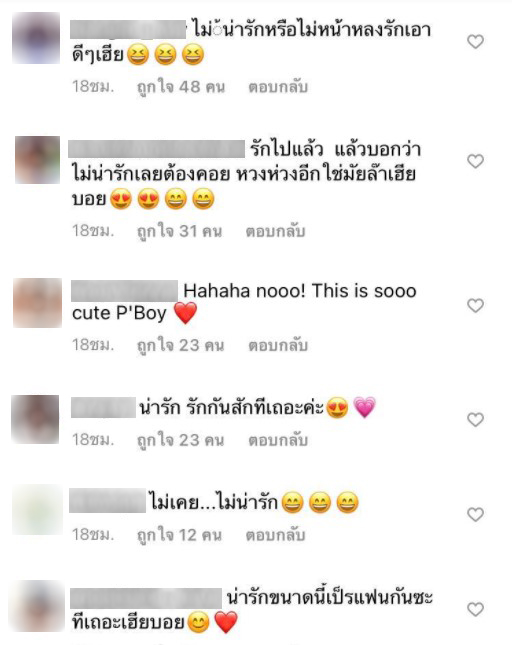Reply (ตอบกลับ) to the 31-likes comment
This screenshot has height=645, width=512.
tap(275, 231)
